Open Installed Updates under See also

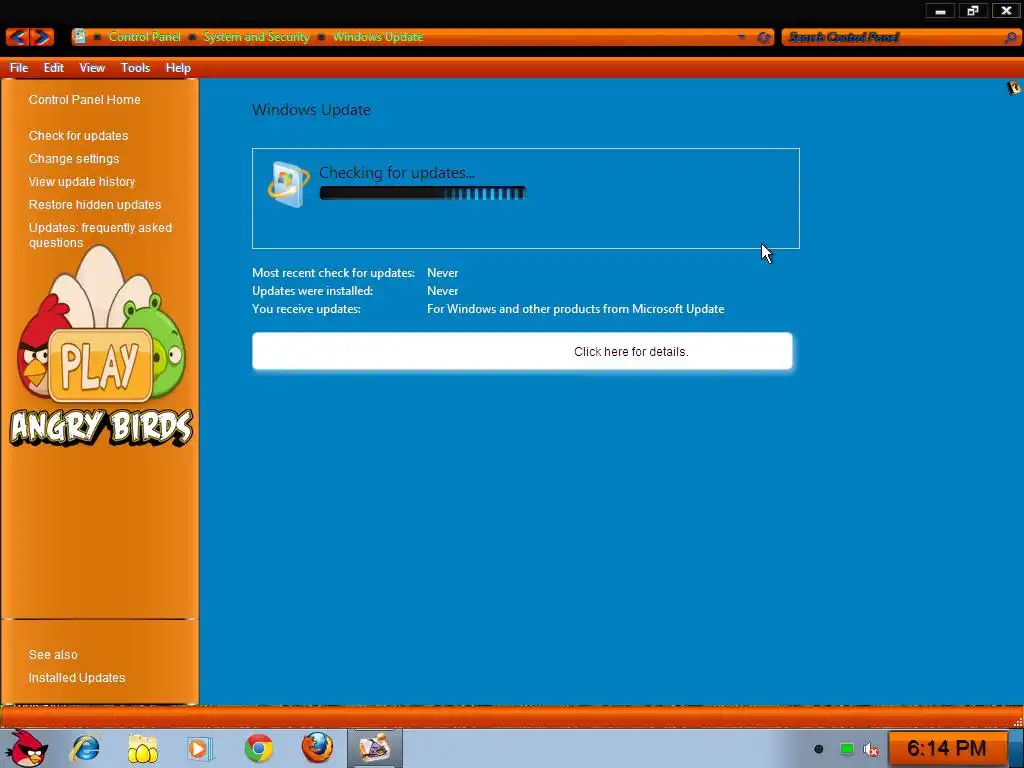click(76, 677)
